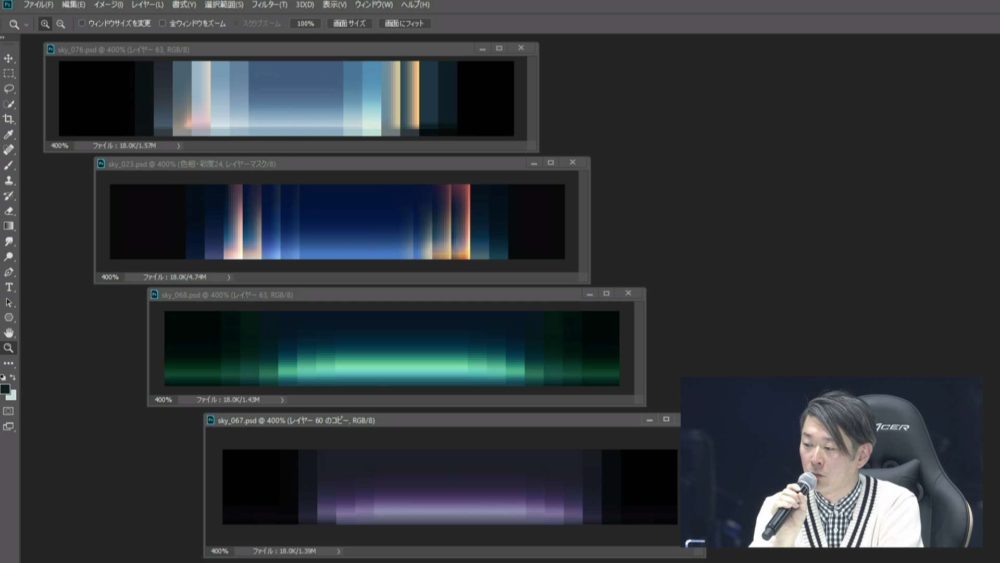Open the レイヤー menu
Screen dimensions: 1000x563
coord(147,5)
